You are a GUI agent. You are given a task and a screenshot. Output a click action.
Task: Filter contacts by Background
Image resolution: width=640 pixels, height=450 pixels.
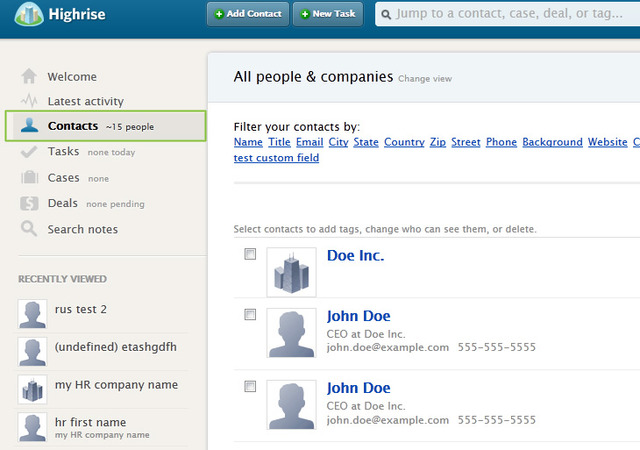coord(552,142)
